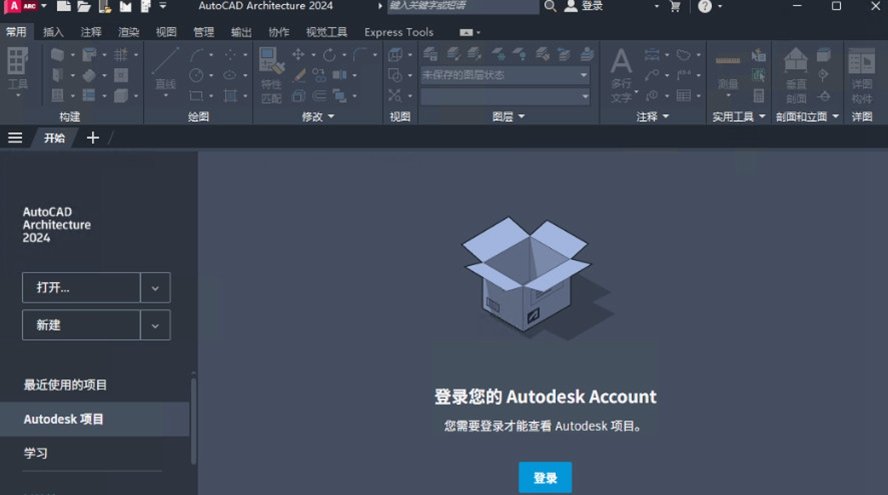Switch to the 输出 ribbon tab
The height and width of the screenshot is (495, 888).
point(241,32)
